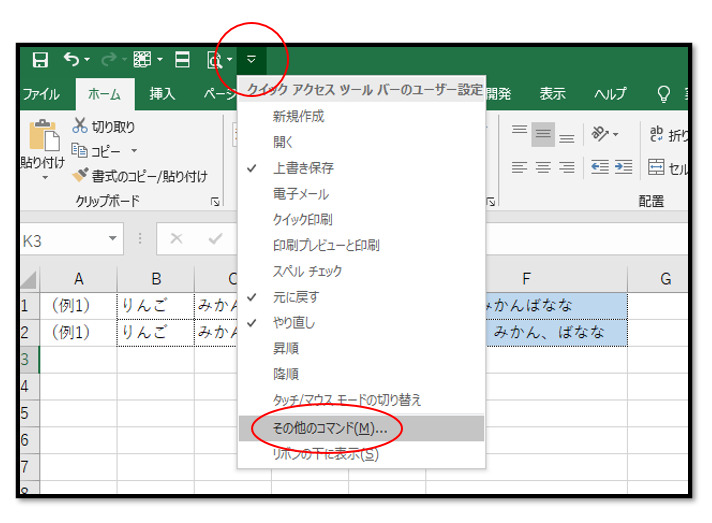The image size is (712, 523).
Task: Select the middle vertical align icon
Action: 543,134
